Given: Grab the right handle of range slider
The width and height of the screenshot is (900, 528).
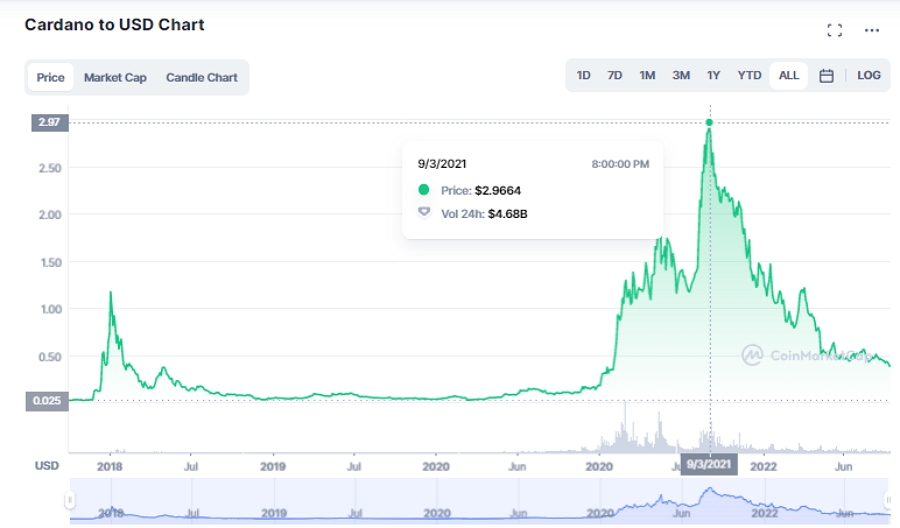Looking at the screenshot, I should pyautogui.click(x=887, y=499).
